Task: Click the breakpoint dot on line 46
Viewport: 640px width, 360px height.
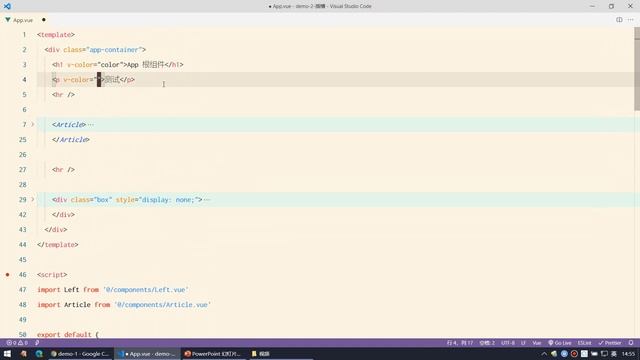Action: (x=7, y=275)
